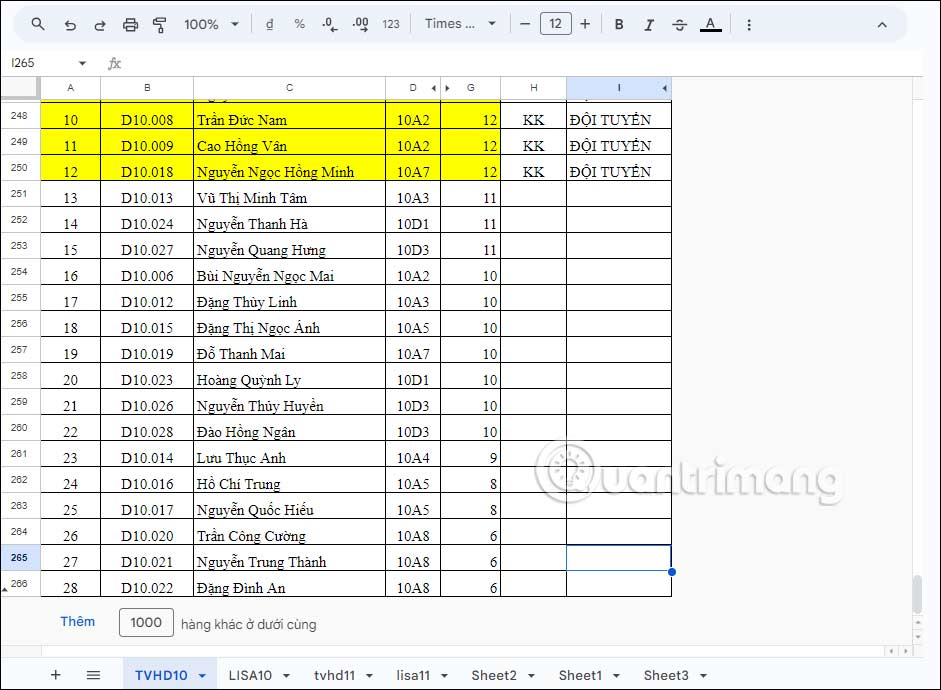Open Sheet2 tab dropdown arrow
This screenshot has width=941, height=690.
[531, 676]
